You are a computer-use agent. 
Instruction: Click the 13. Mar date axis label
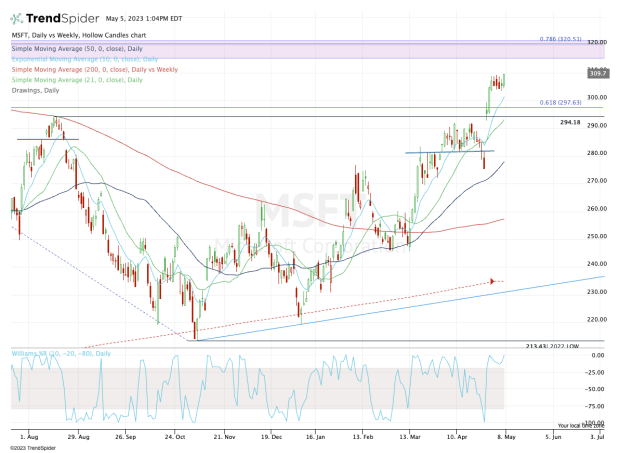coord(410,437)
